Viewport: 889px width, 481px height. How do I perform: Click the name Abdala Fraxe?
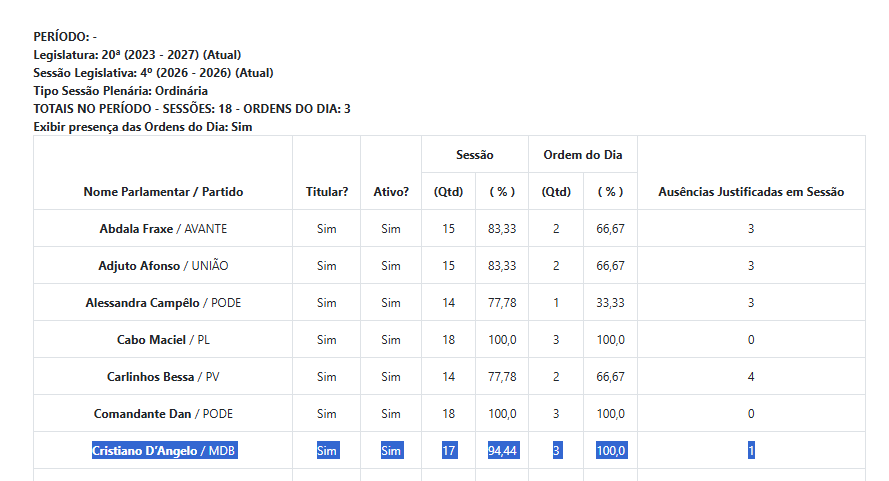point(136,229)
